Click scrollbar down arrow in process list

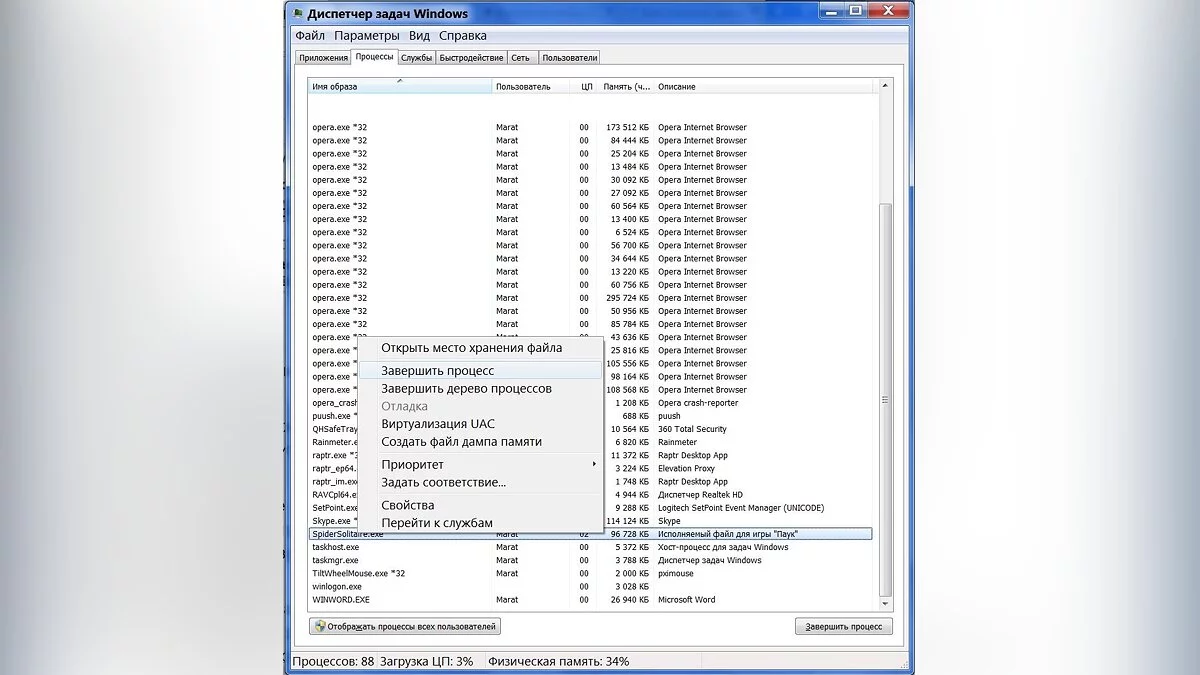(884, 603)
